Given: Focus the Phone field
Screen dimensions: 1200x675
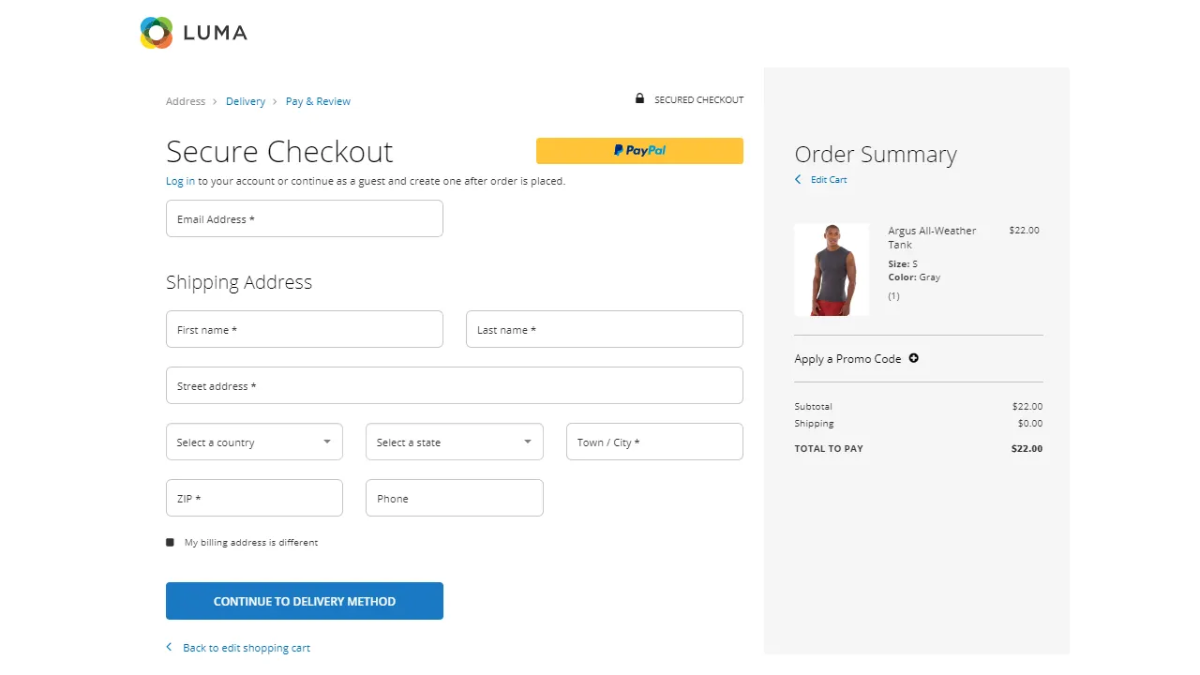Looking at the screenshot, I should click(x=454, y=498).
